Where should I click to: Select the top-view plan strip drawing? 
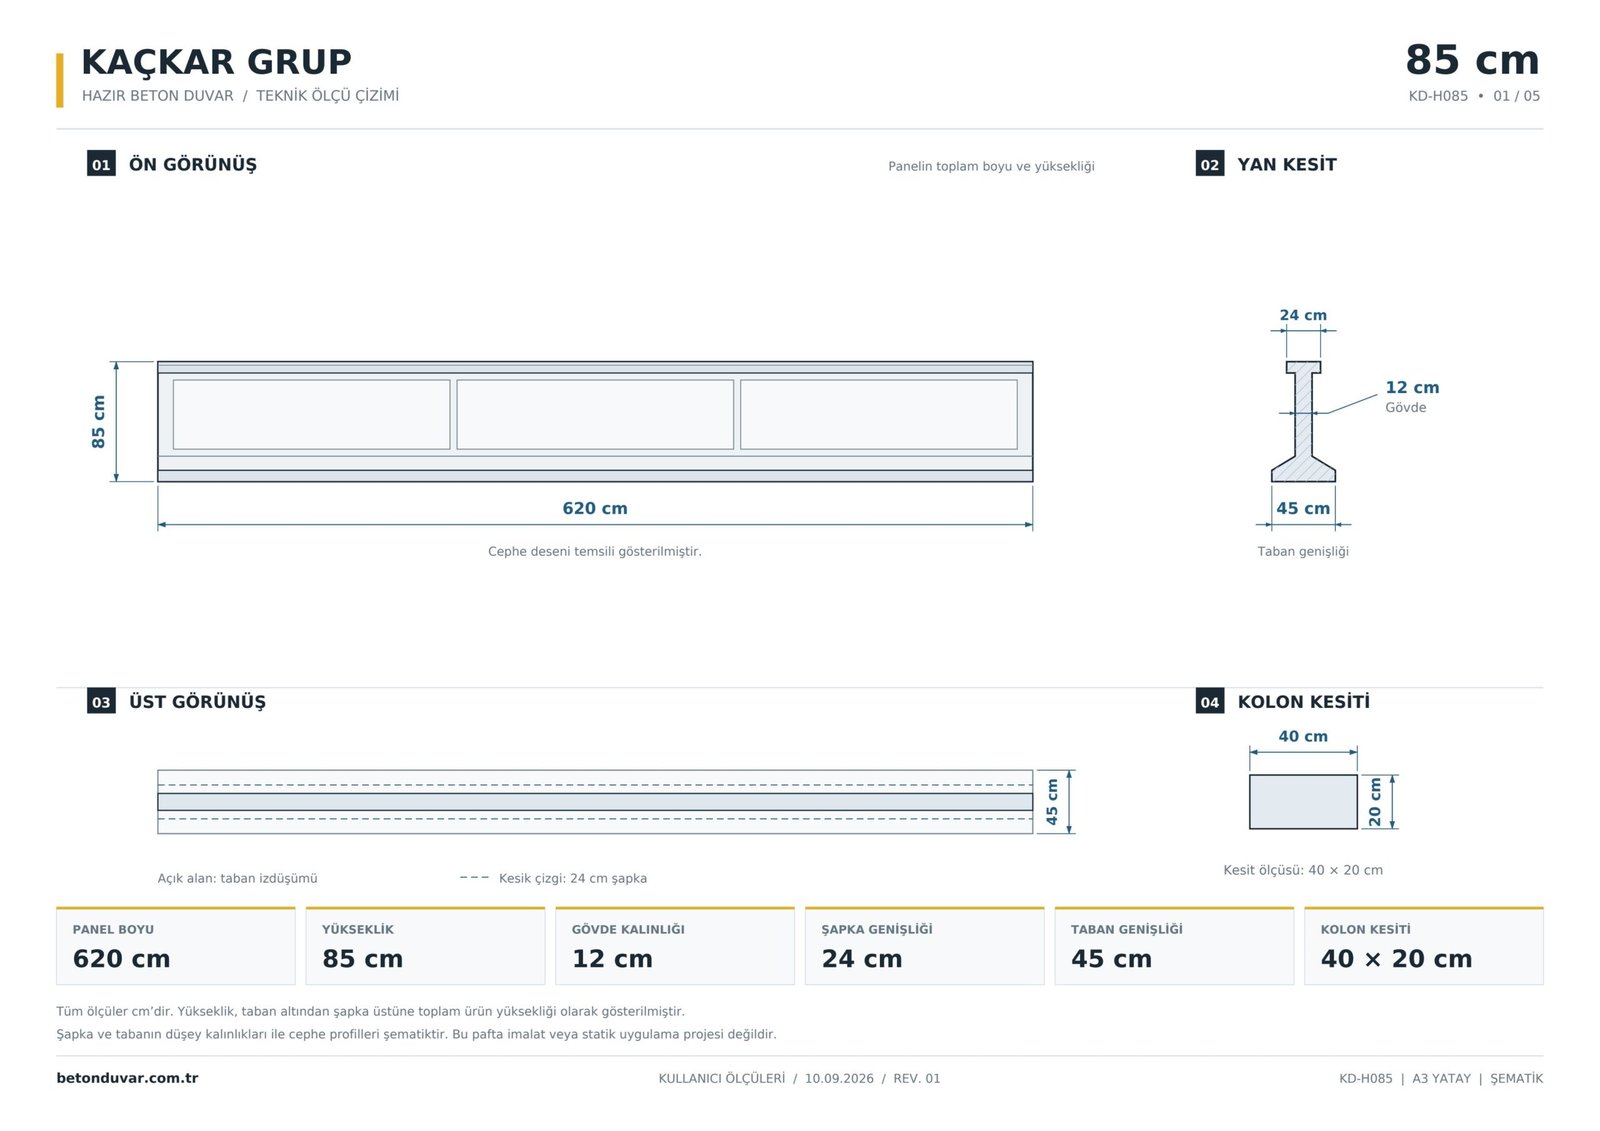pyautogui.click(x=595, y=802)
